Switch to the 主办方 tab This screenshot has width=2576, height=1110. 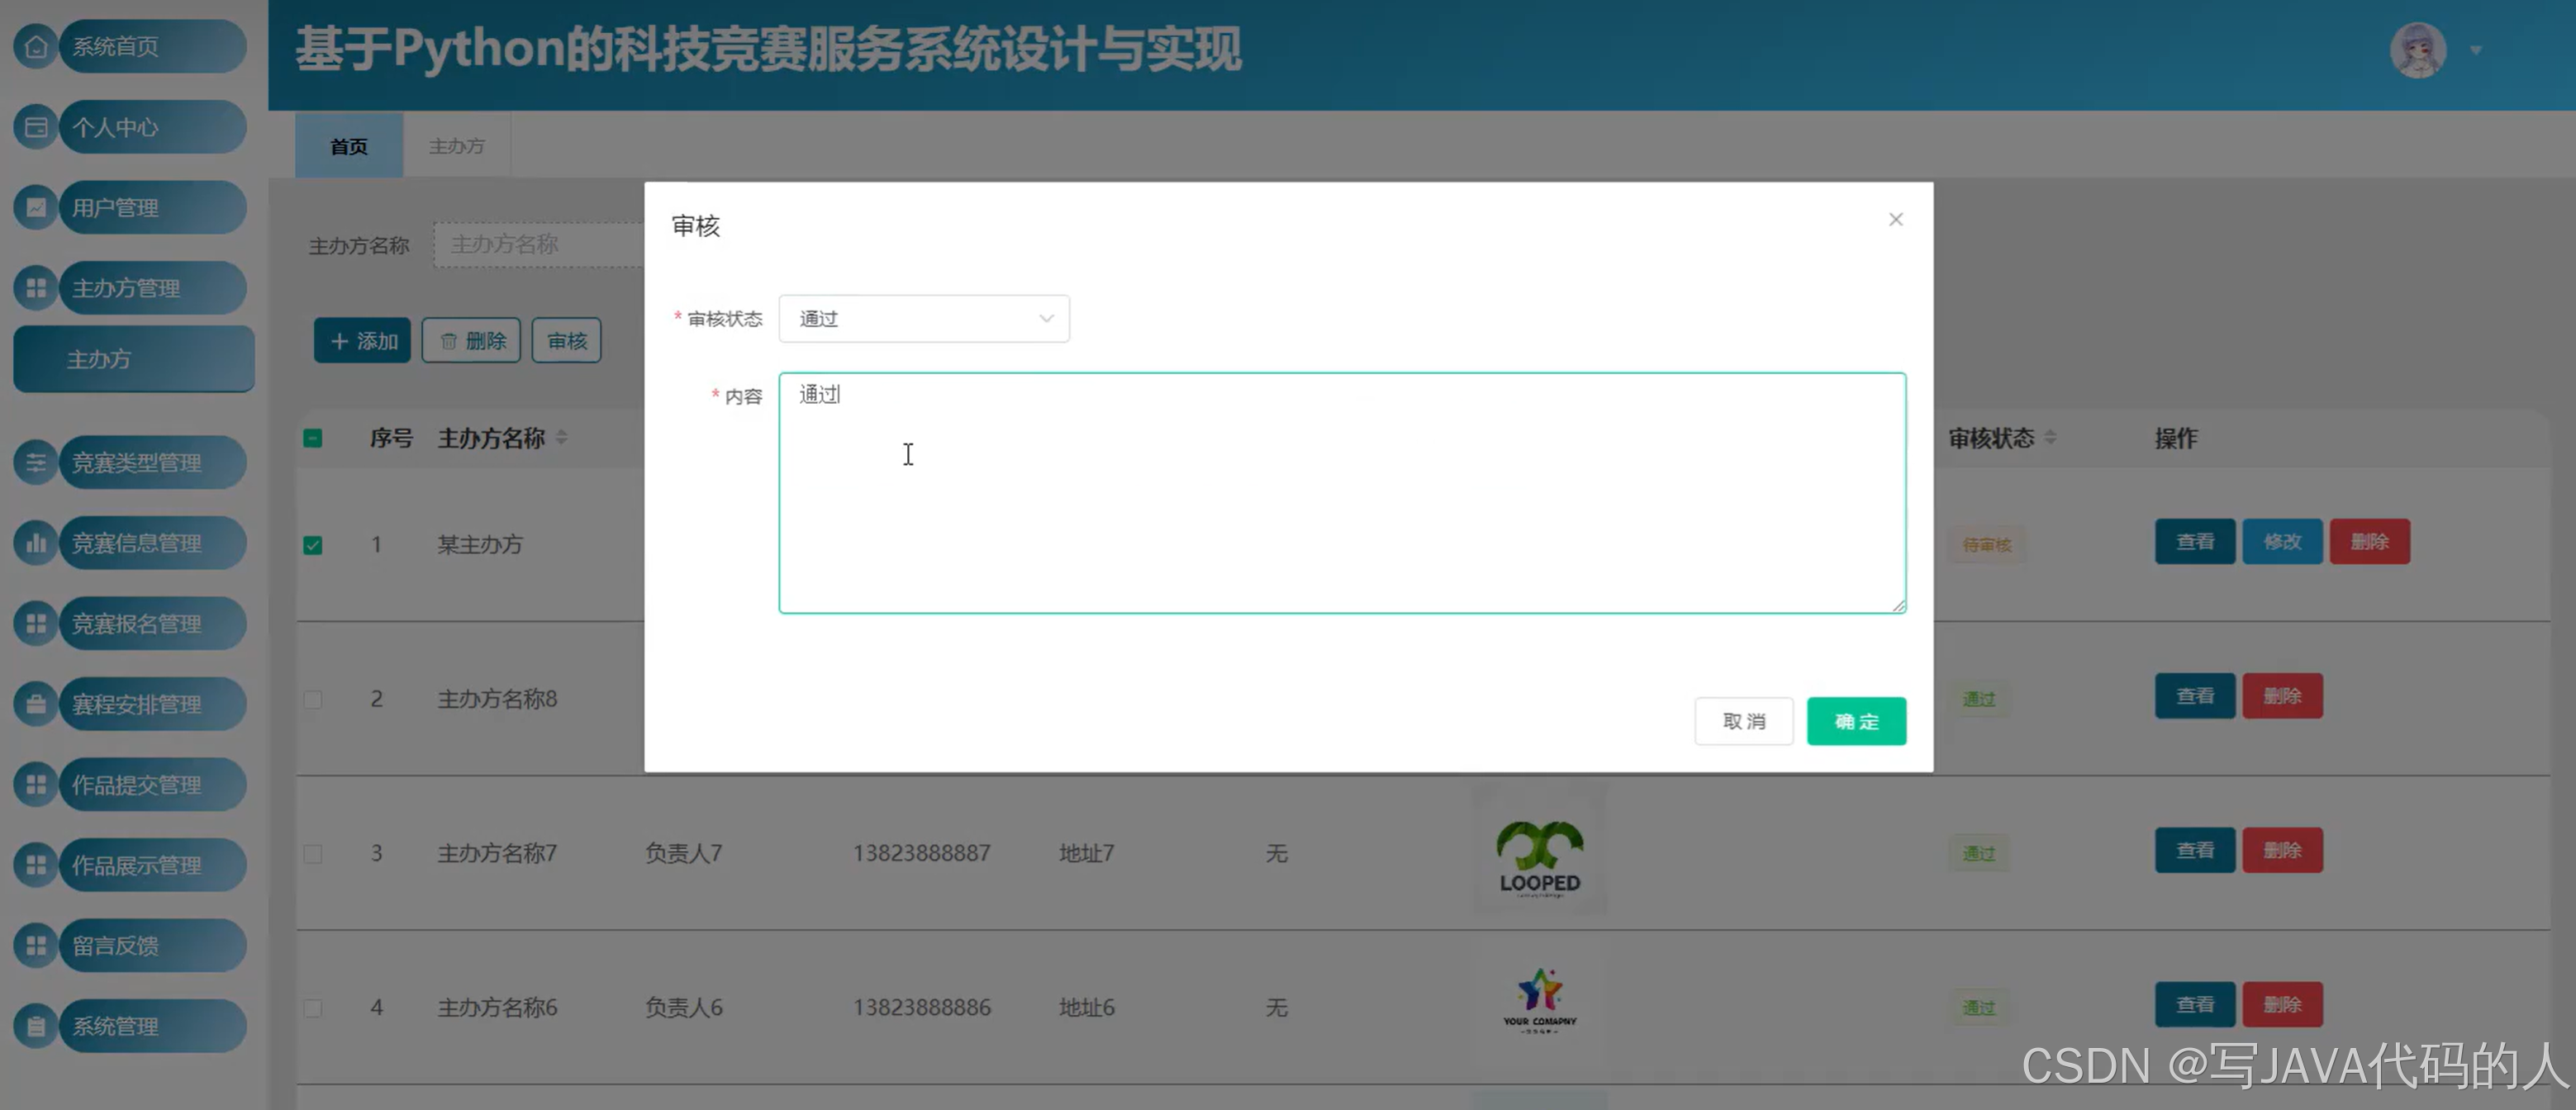(456, 145)
